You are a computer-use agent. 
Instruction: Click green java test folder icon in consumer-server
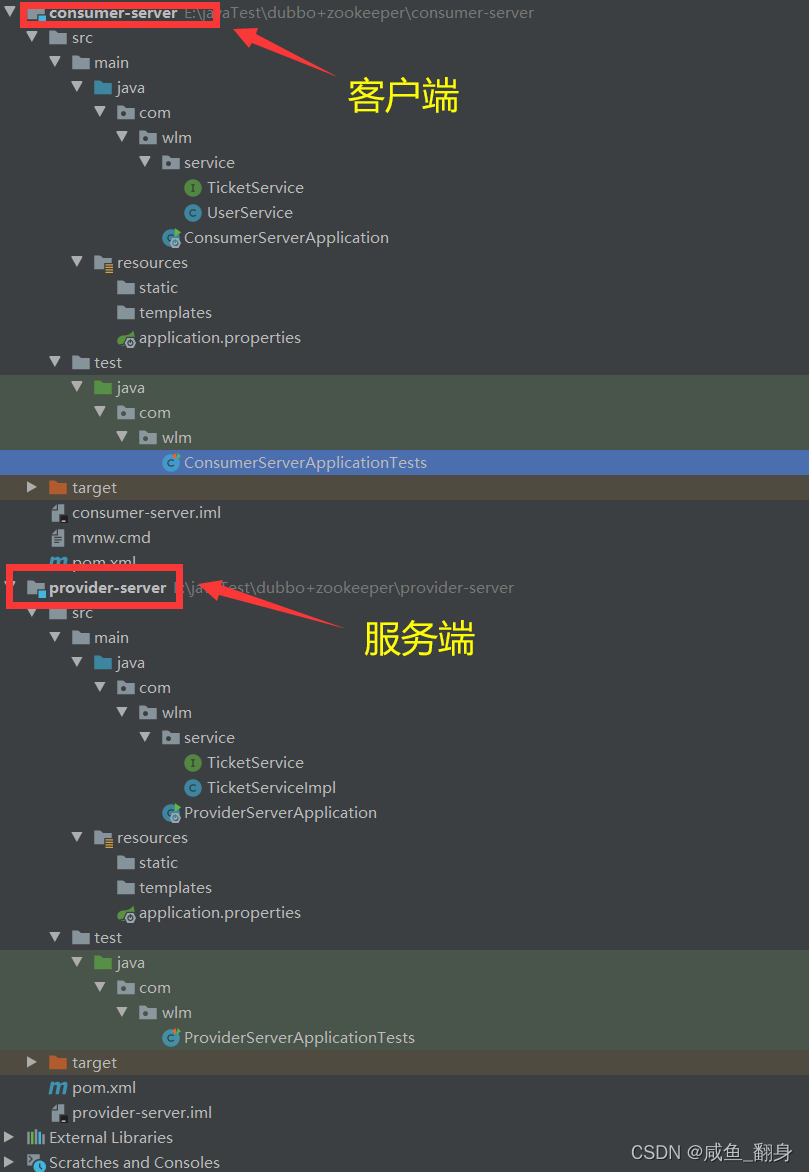click(102, 387)
